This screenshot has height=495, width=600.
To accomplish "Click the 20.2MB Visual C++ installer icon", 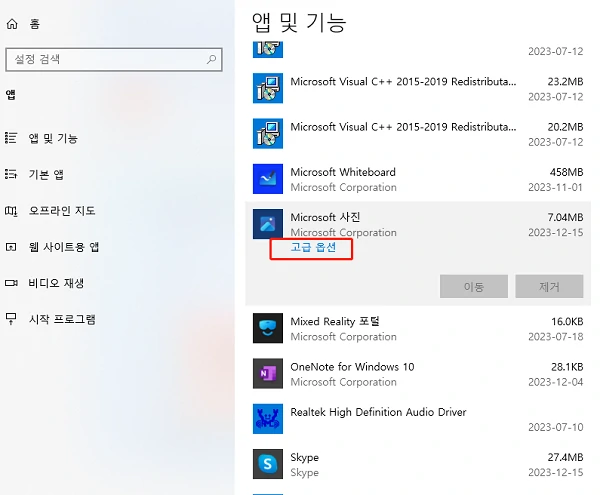I will point(268,134).
